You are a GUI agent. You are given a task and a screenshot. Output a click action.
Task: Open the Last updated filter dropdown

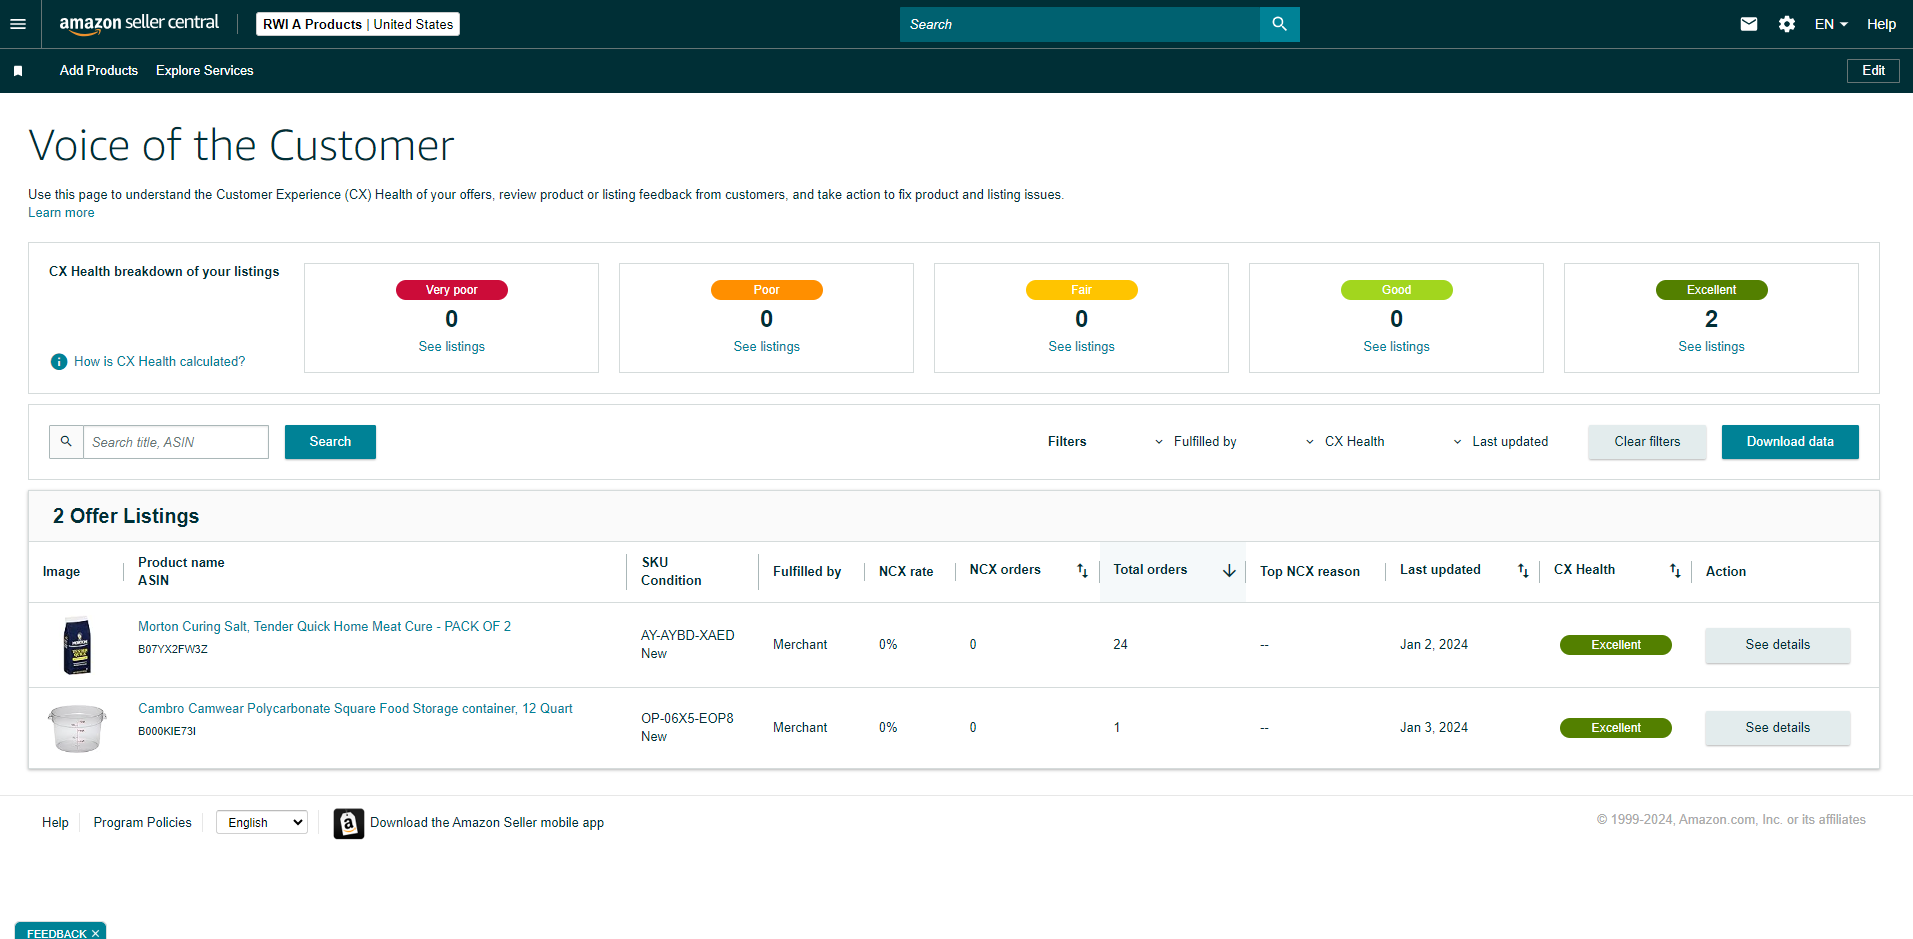tap(1500, 441)
